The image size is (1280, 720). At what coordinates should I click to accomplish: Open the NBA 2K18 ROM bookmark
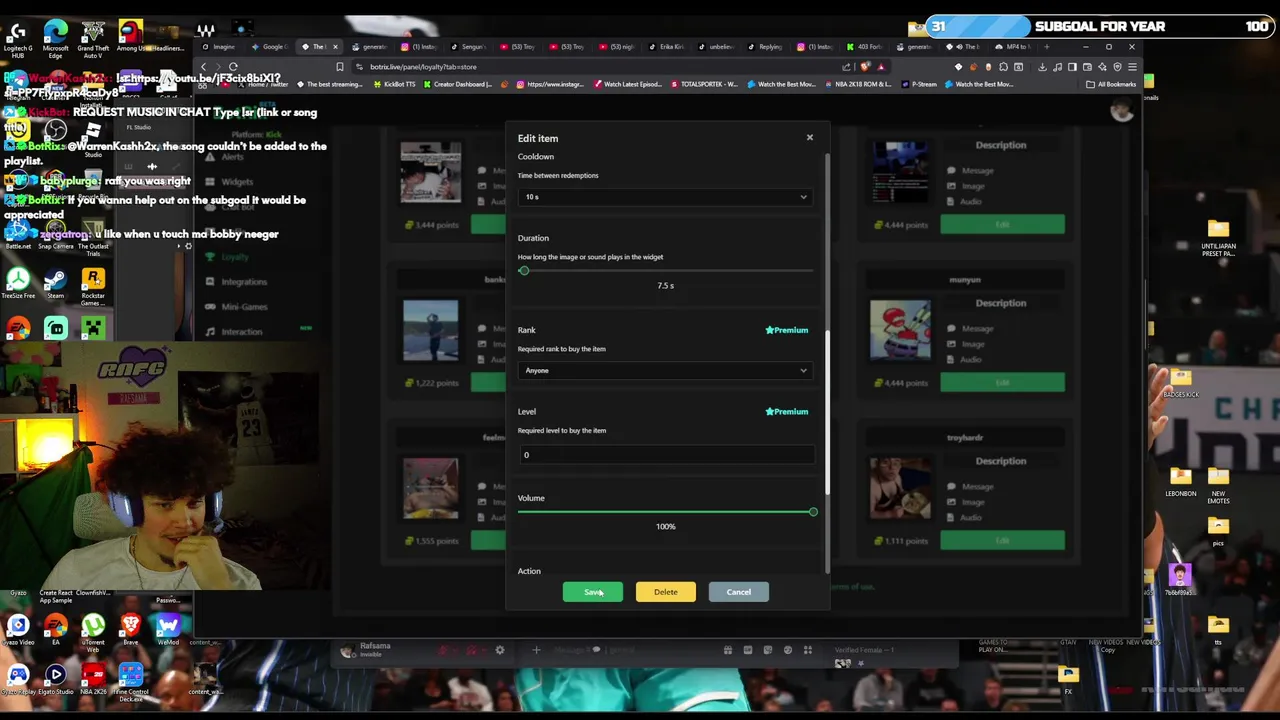[858, 84]
